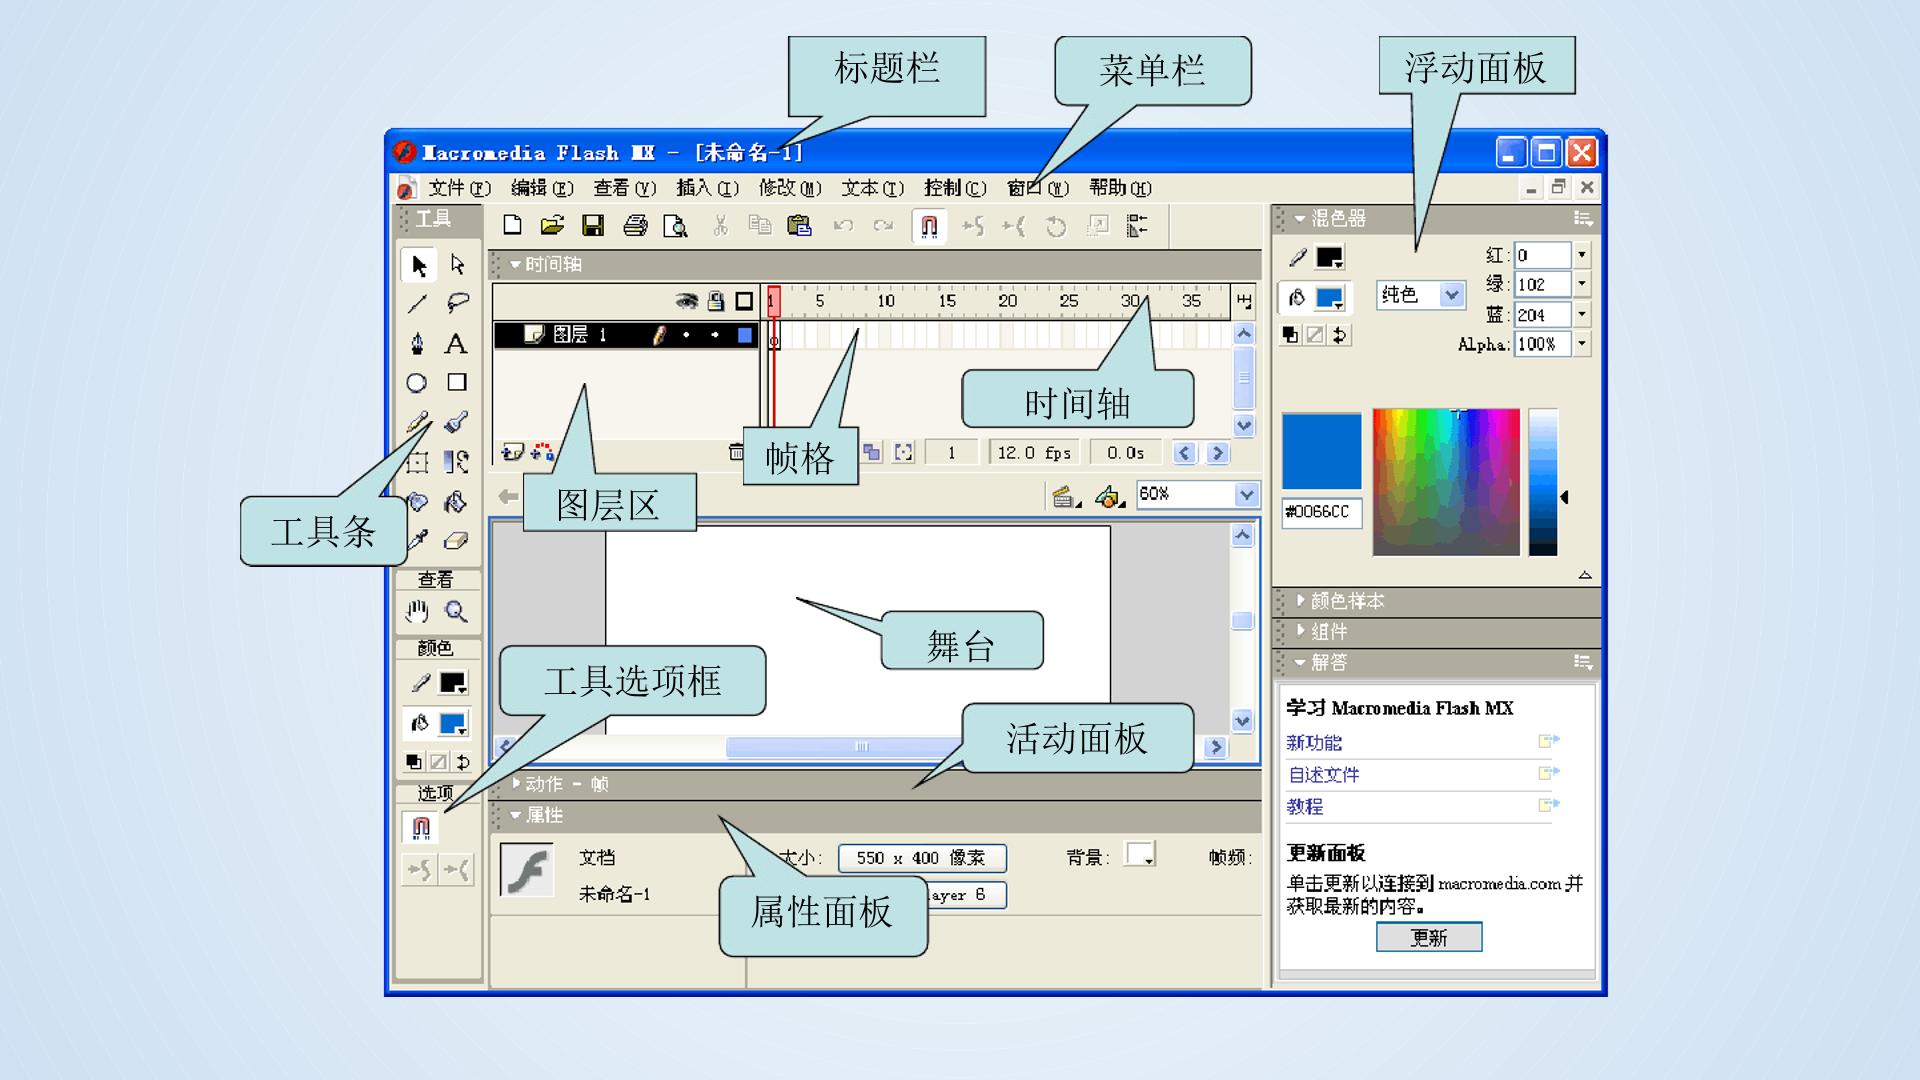Select the Text tool

point(456,344)
